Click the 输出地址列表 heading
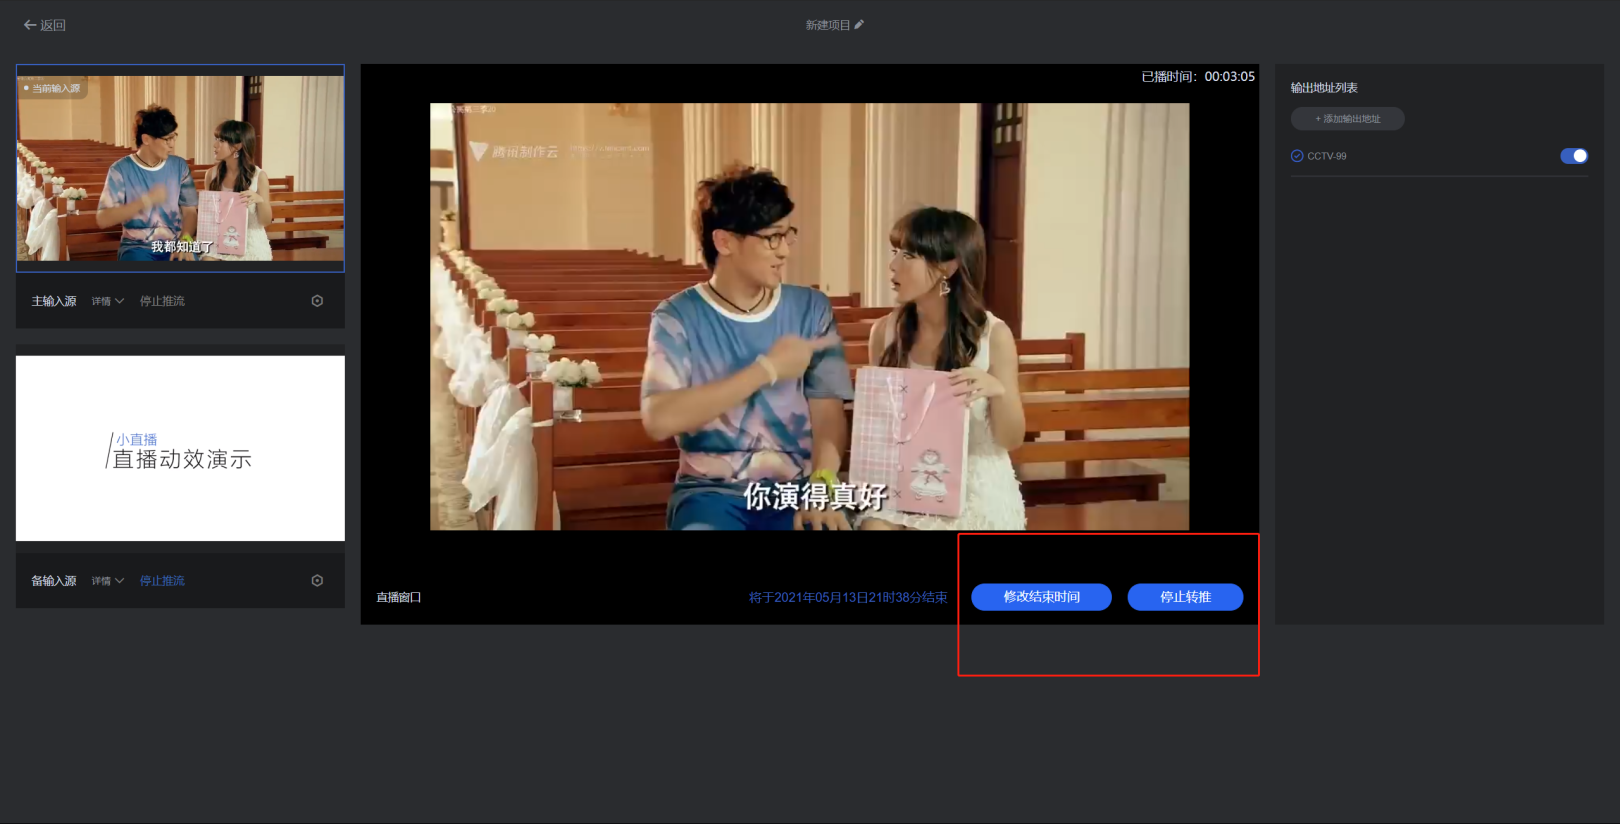Screen dimensions: 1620x824 point(1324,88)
